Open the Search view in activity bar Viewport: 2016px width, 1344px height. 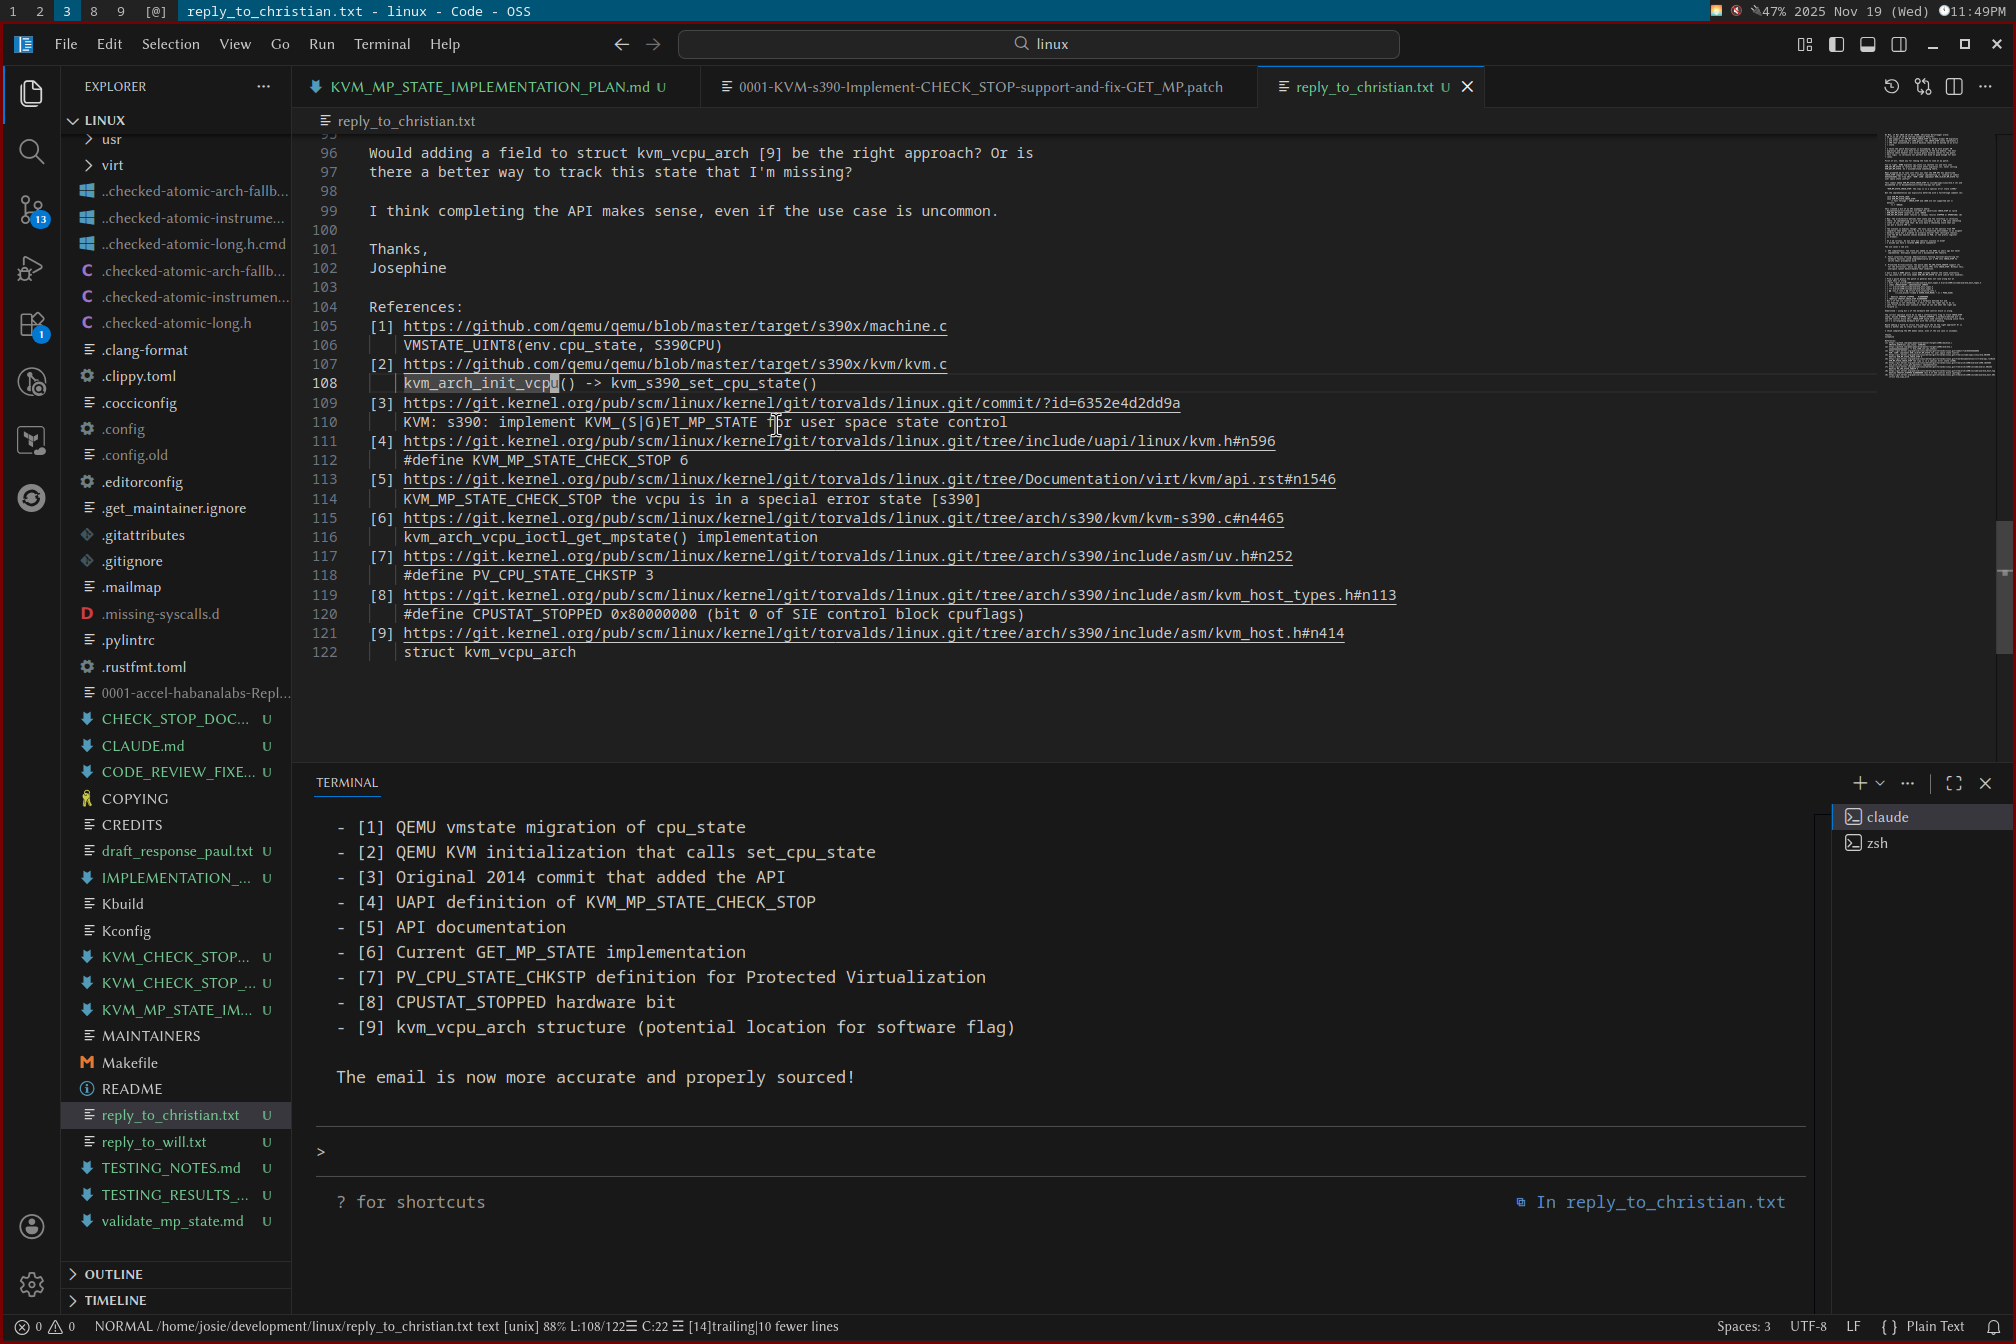(31, 151)
